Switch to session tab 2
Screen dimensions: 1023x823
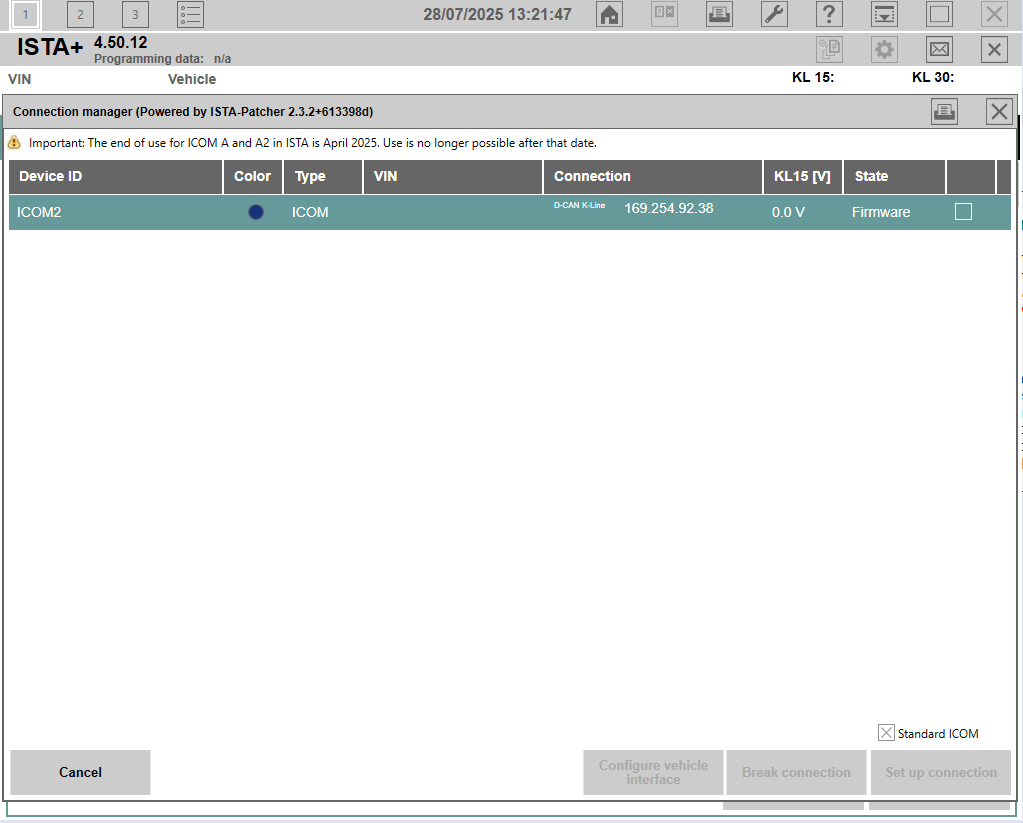click(x=80, y=14)
